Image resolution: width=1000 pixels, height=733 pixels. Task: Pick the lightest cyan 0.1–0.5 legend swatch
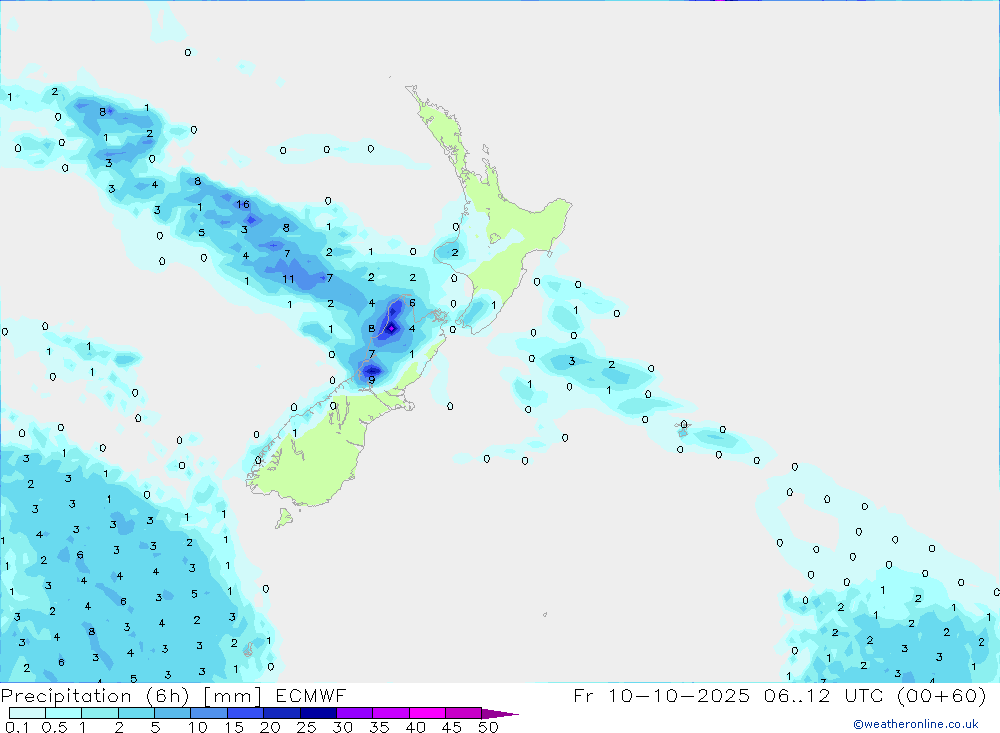[x=27, y=713]
